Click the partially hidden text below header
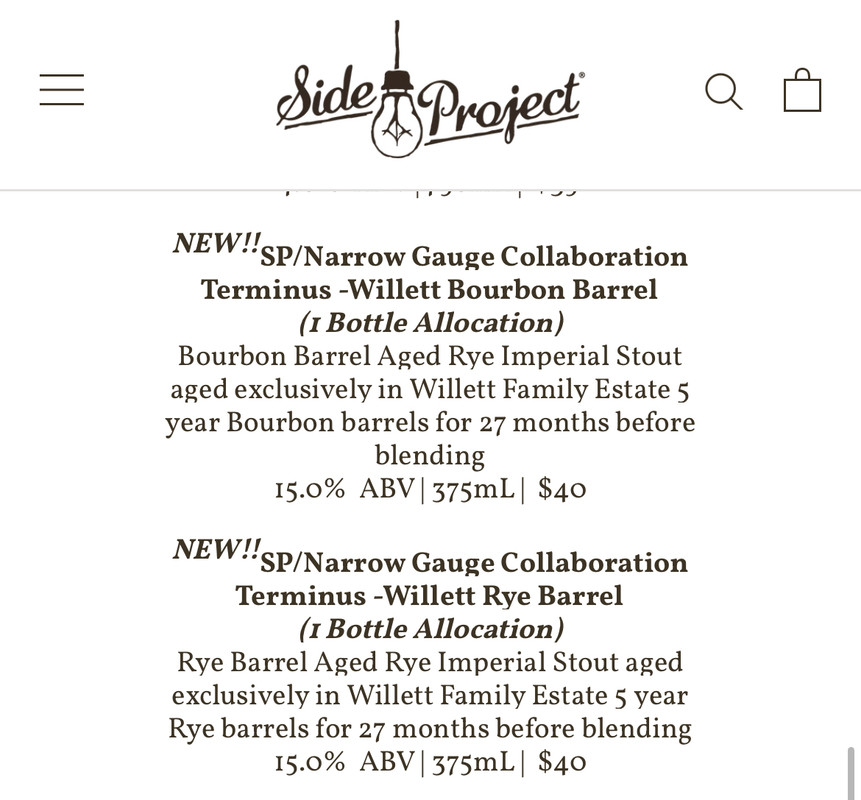Viewport: 861px width, 800px height. coord(430,193)
